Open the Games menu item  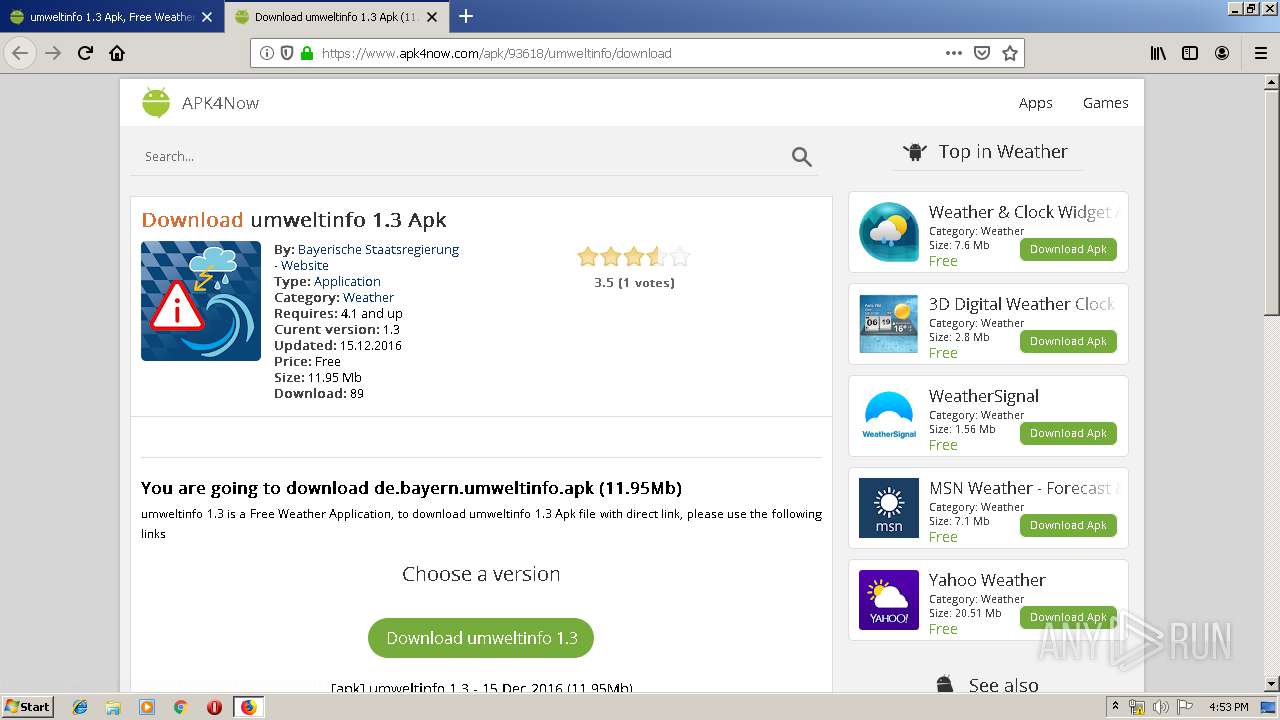pyautogui.click(x=1105, y=103)
